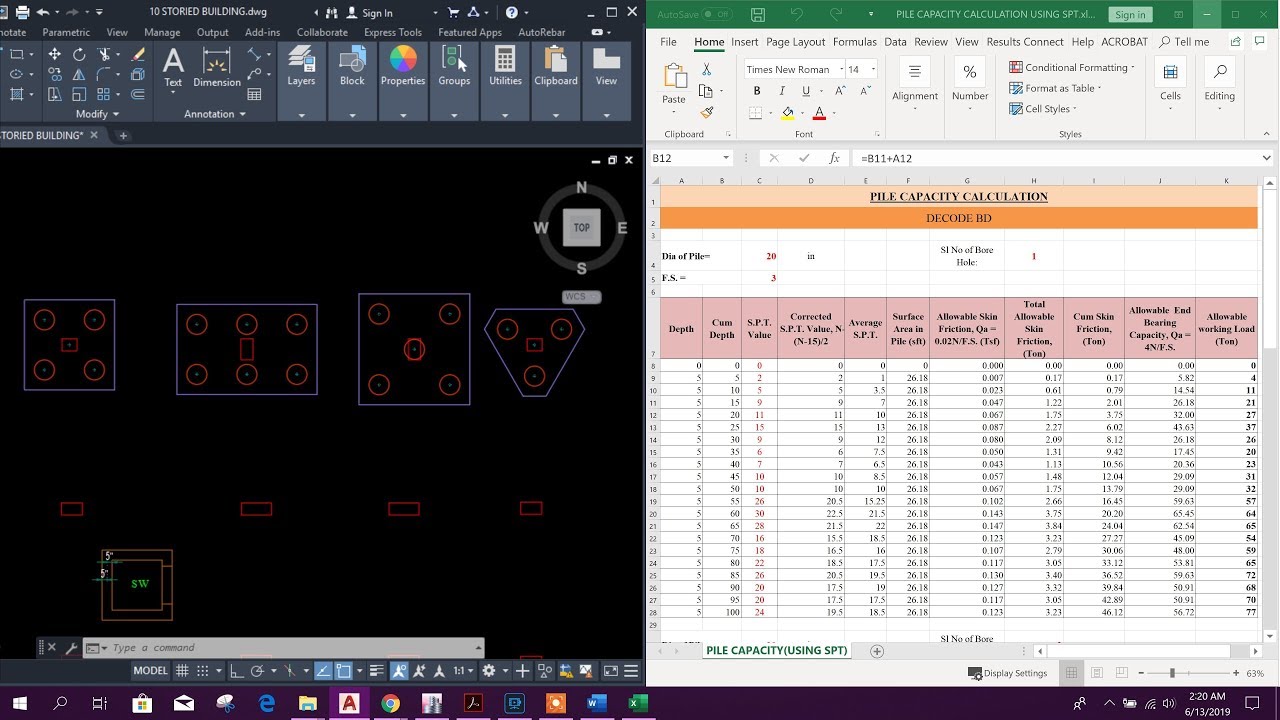
Task: Toggle annotation visibility in AutoCAD status bar
Action: (x=399, y=671)
